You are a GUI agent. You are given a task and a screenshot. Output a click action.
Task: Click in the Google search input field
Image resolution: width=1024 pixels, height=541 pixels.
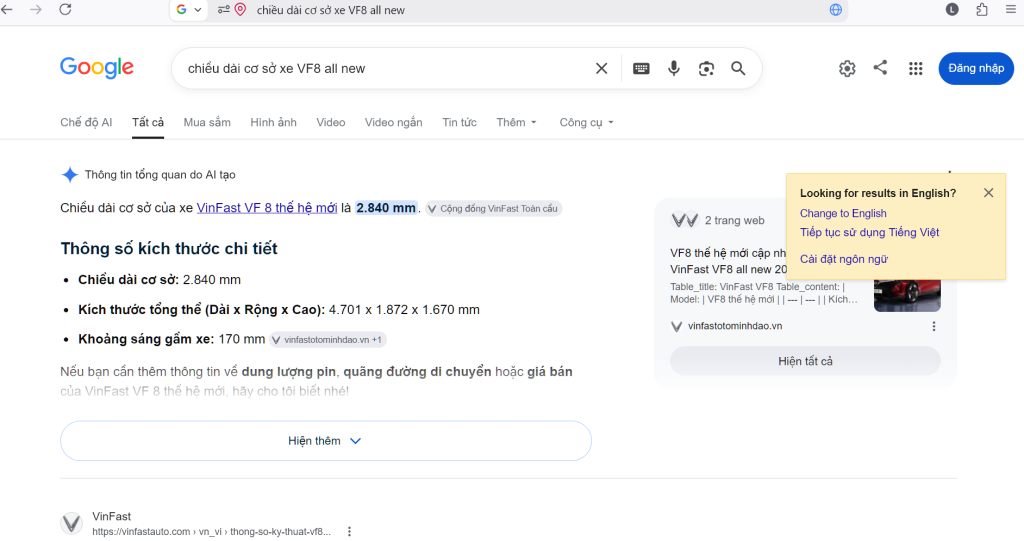tap(385, 68)
